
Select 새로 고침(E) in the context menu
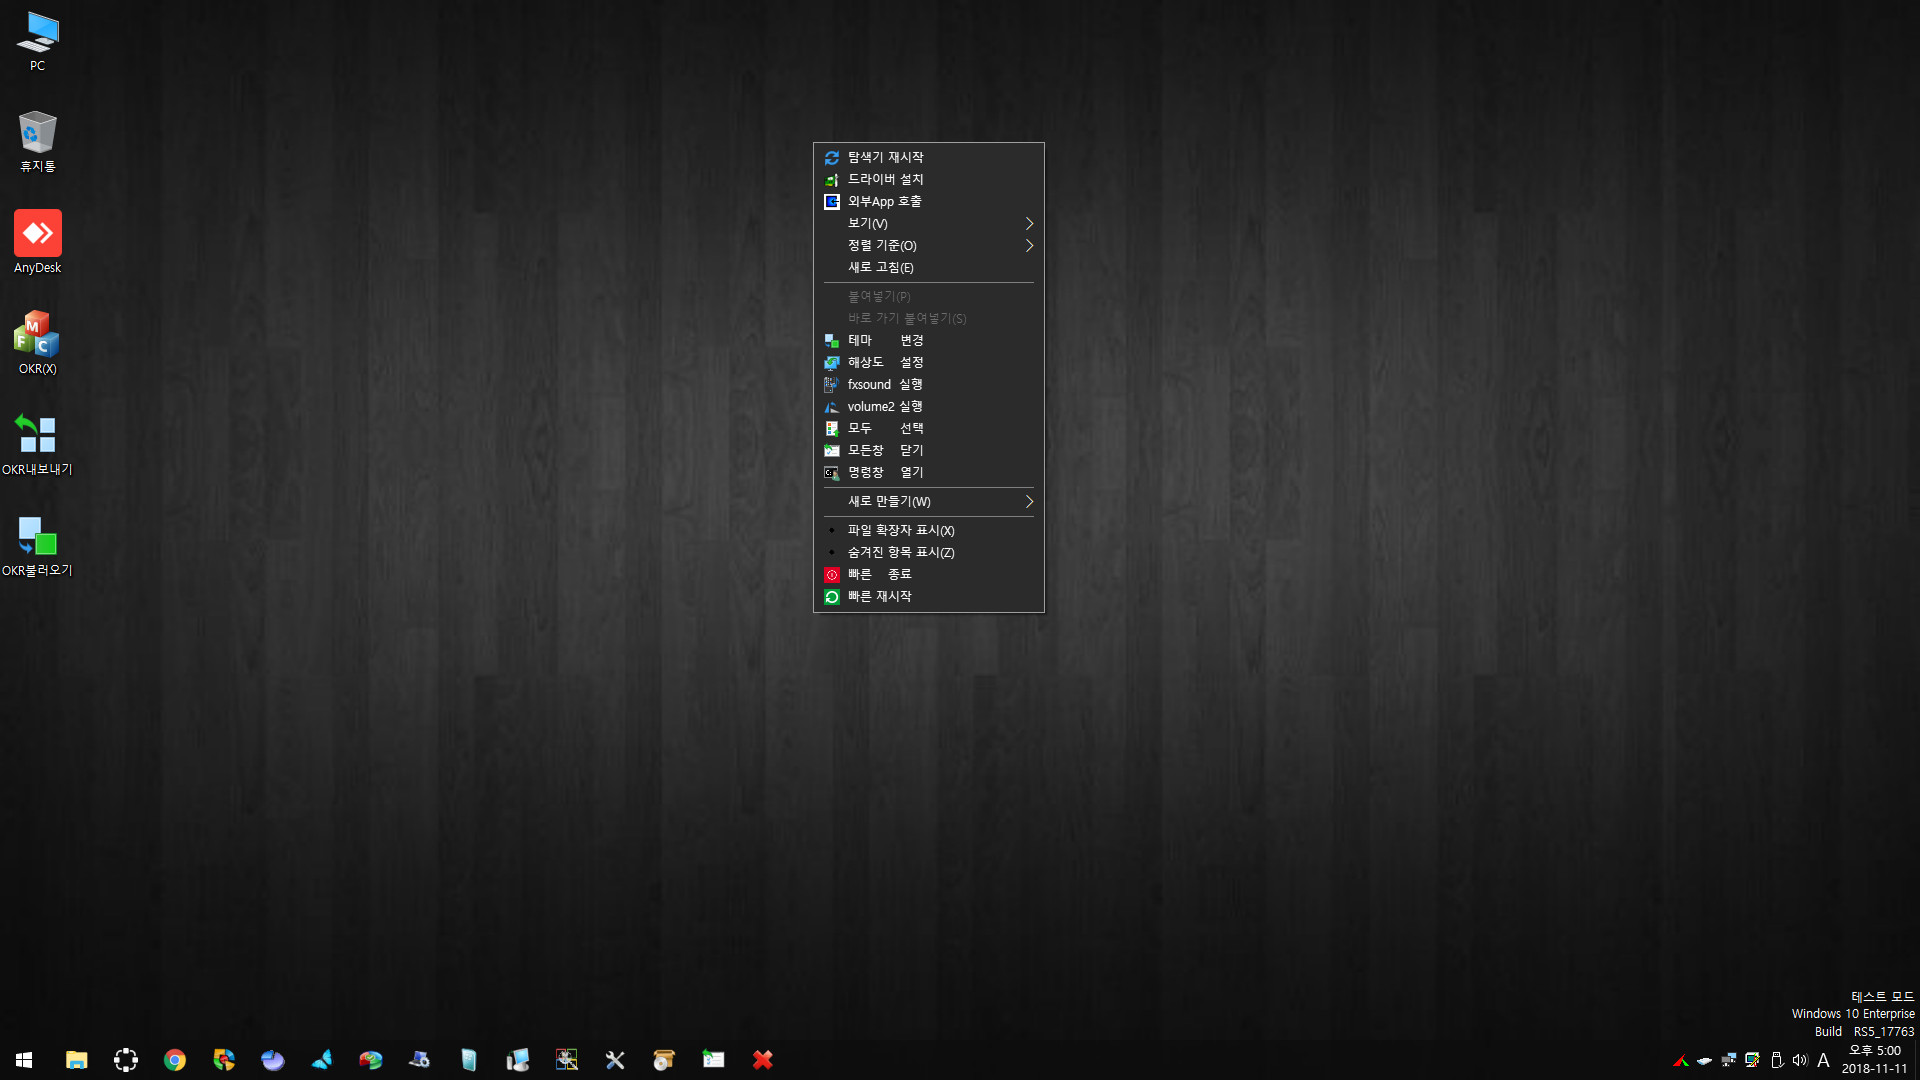point(929,268)
